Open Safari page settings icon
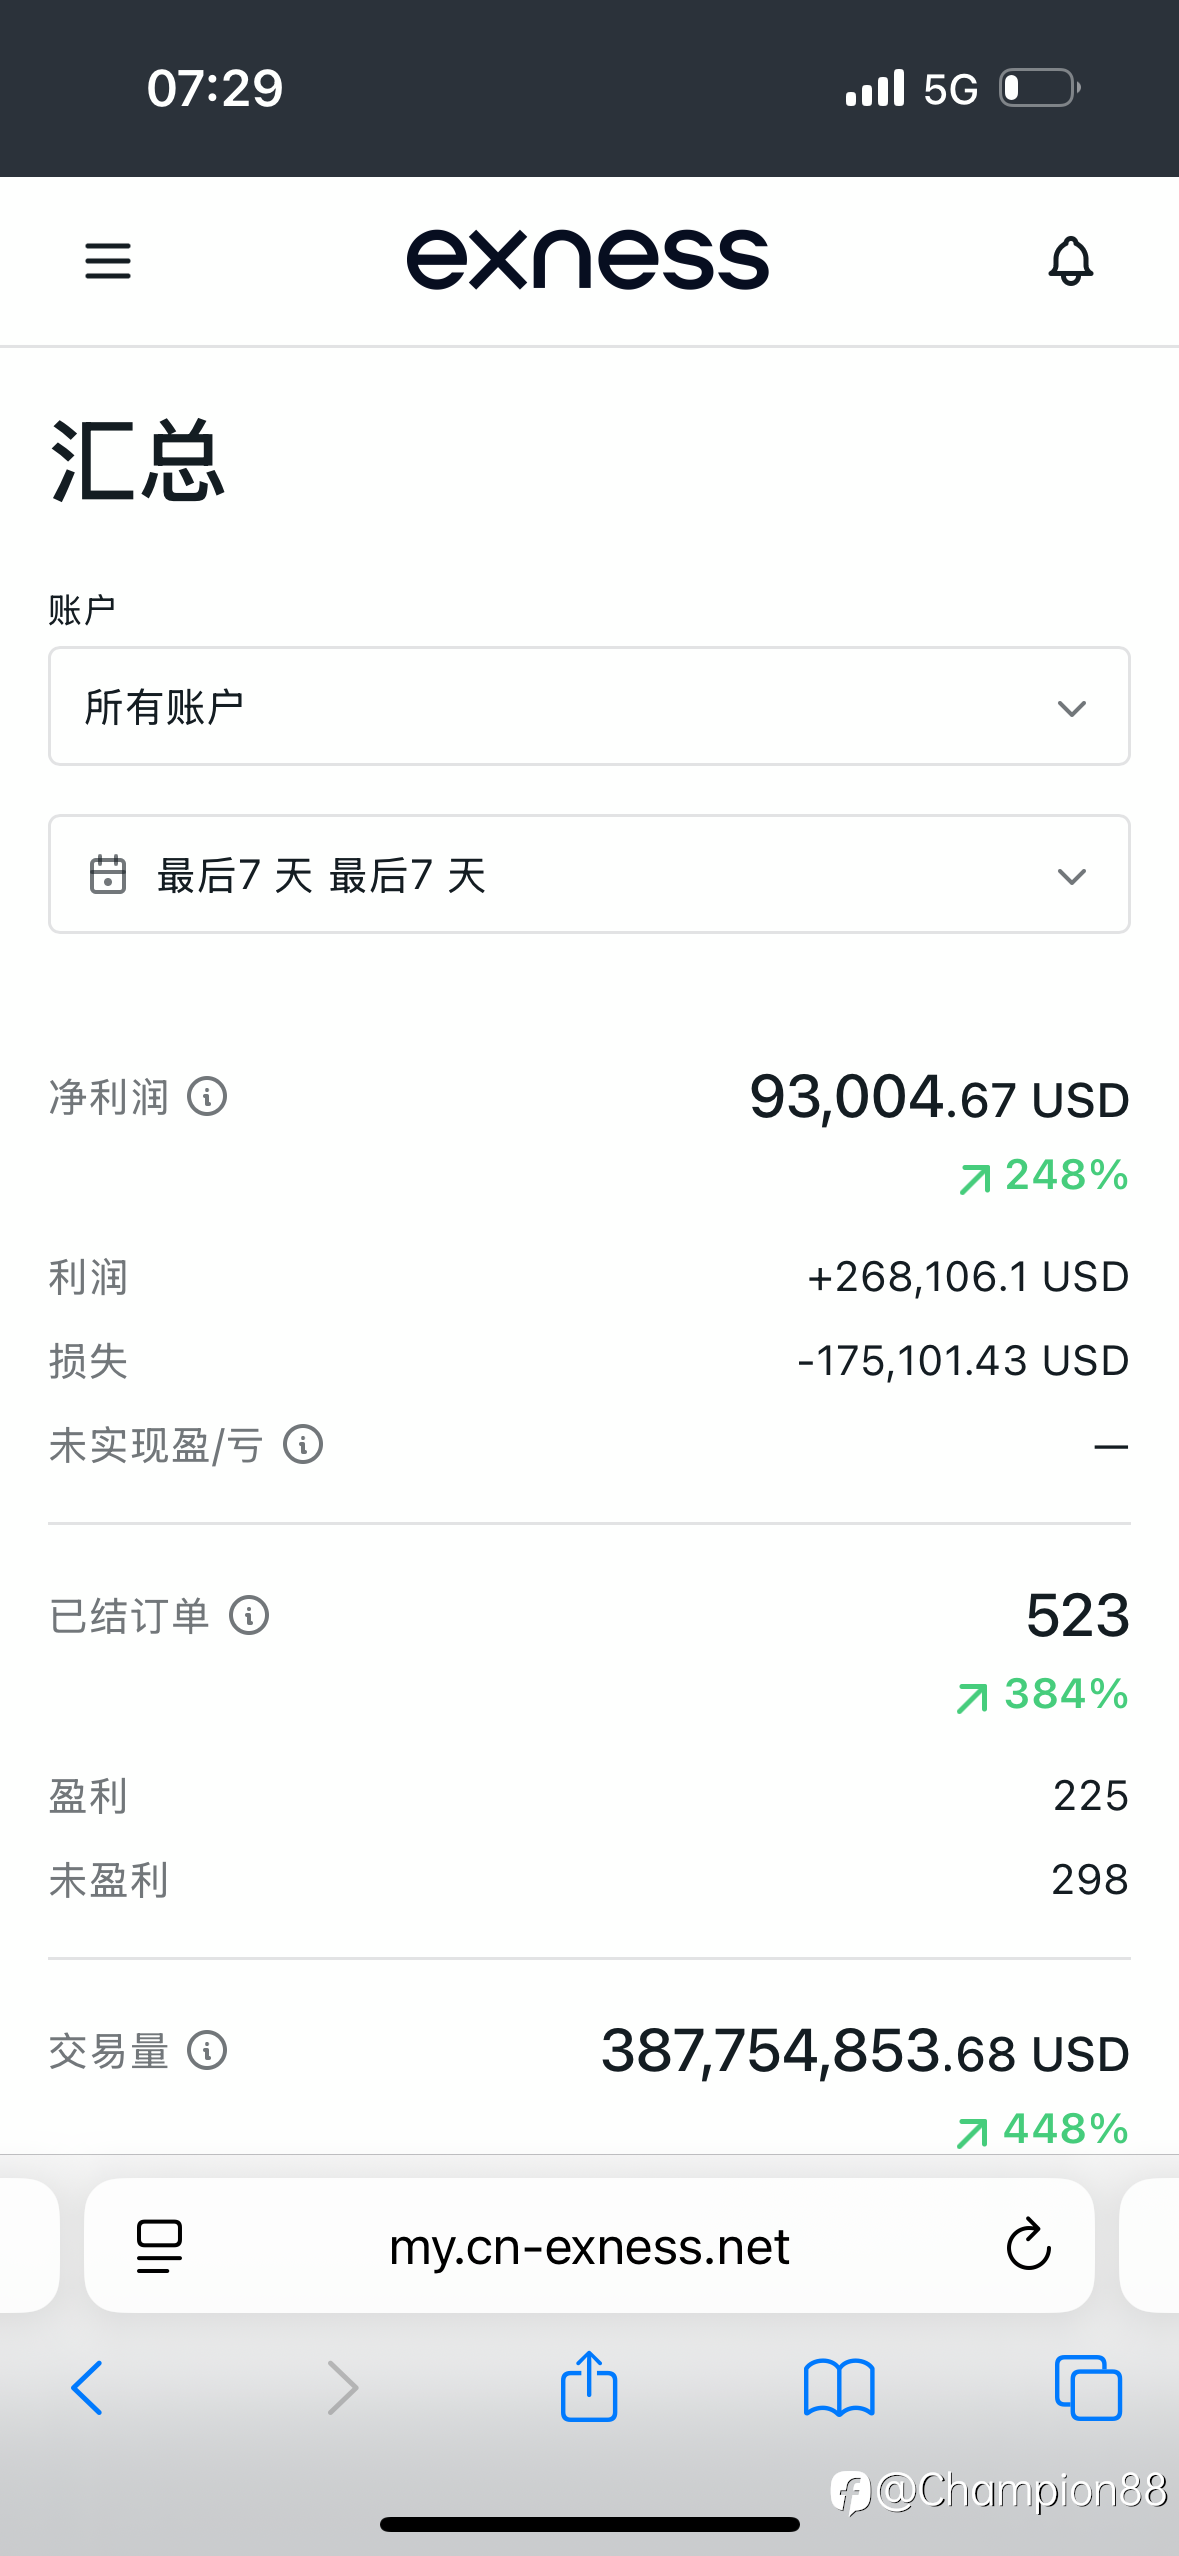Image resolution: width=1179 pixels, height=2556 pixels. click(x=159, y=2246)
